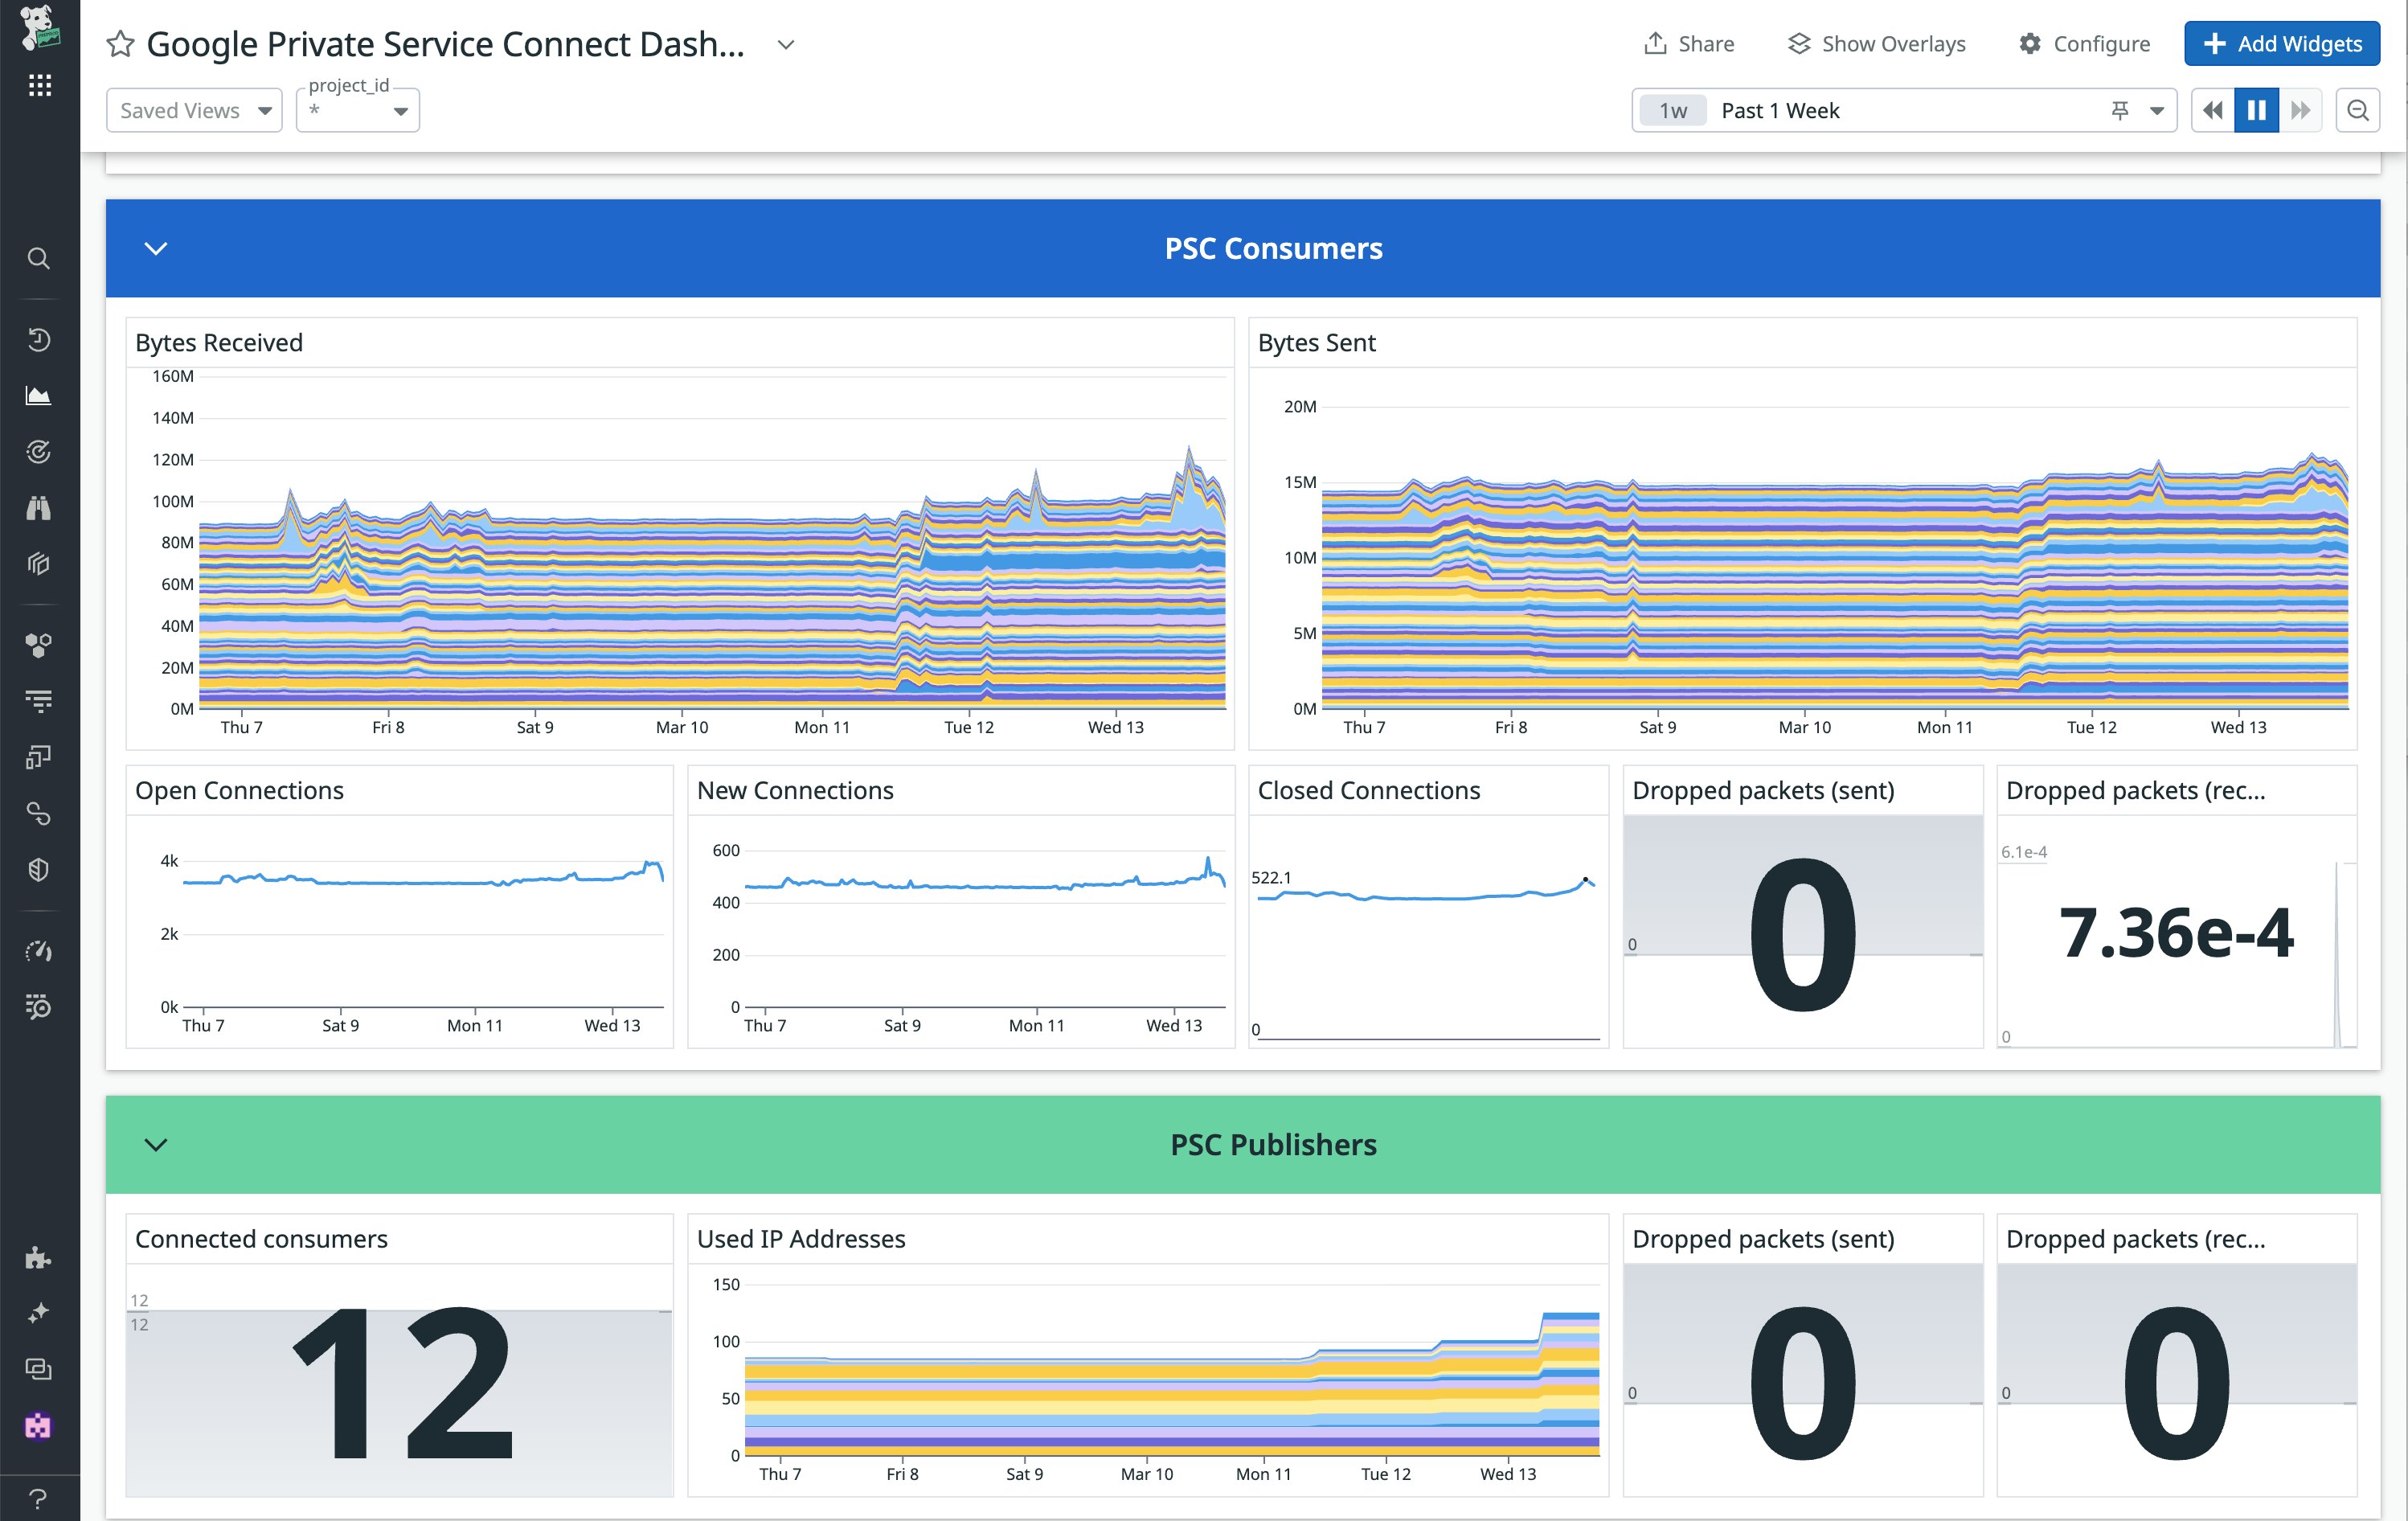Pin the current time frame
The height and width of the screenshot is (1521, 2408).
[x=2120, y=110]
